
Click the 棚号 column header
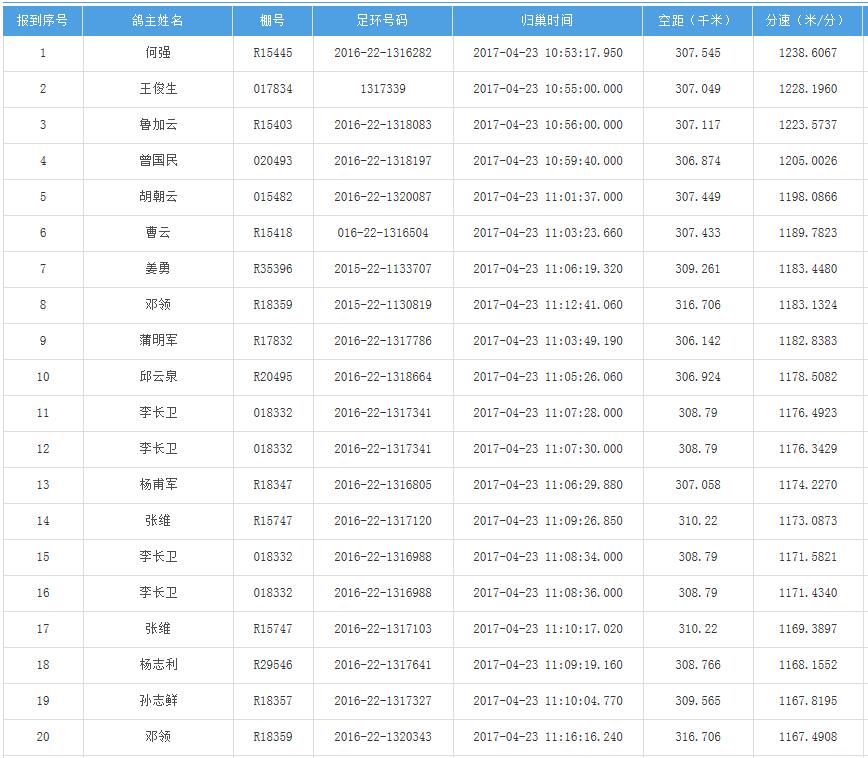pos(272,20)
